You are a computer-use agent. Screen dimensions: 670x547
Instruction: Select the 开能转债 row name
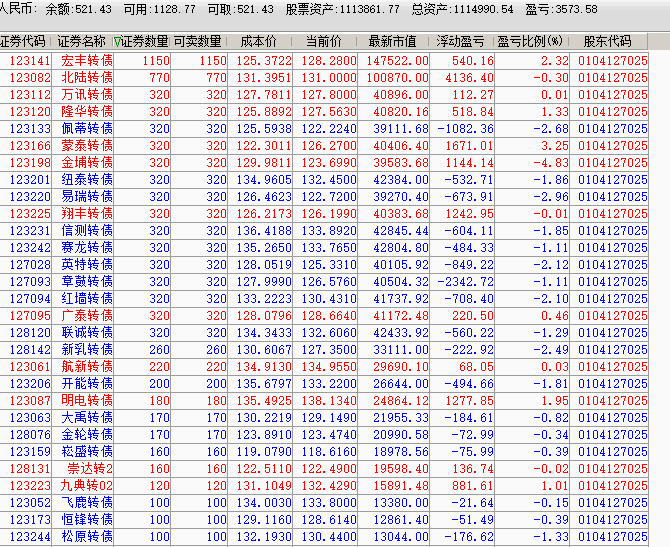87,384
